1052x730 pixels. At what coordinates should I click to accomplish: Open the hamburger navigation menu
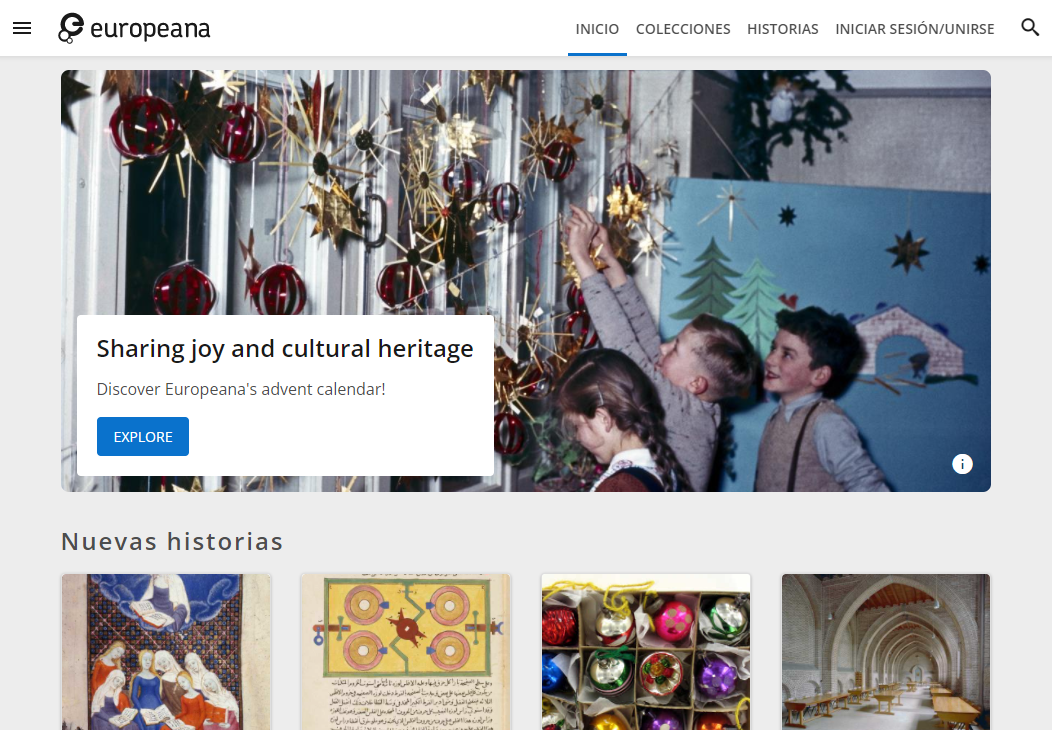click(22, 28)
